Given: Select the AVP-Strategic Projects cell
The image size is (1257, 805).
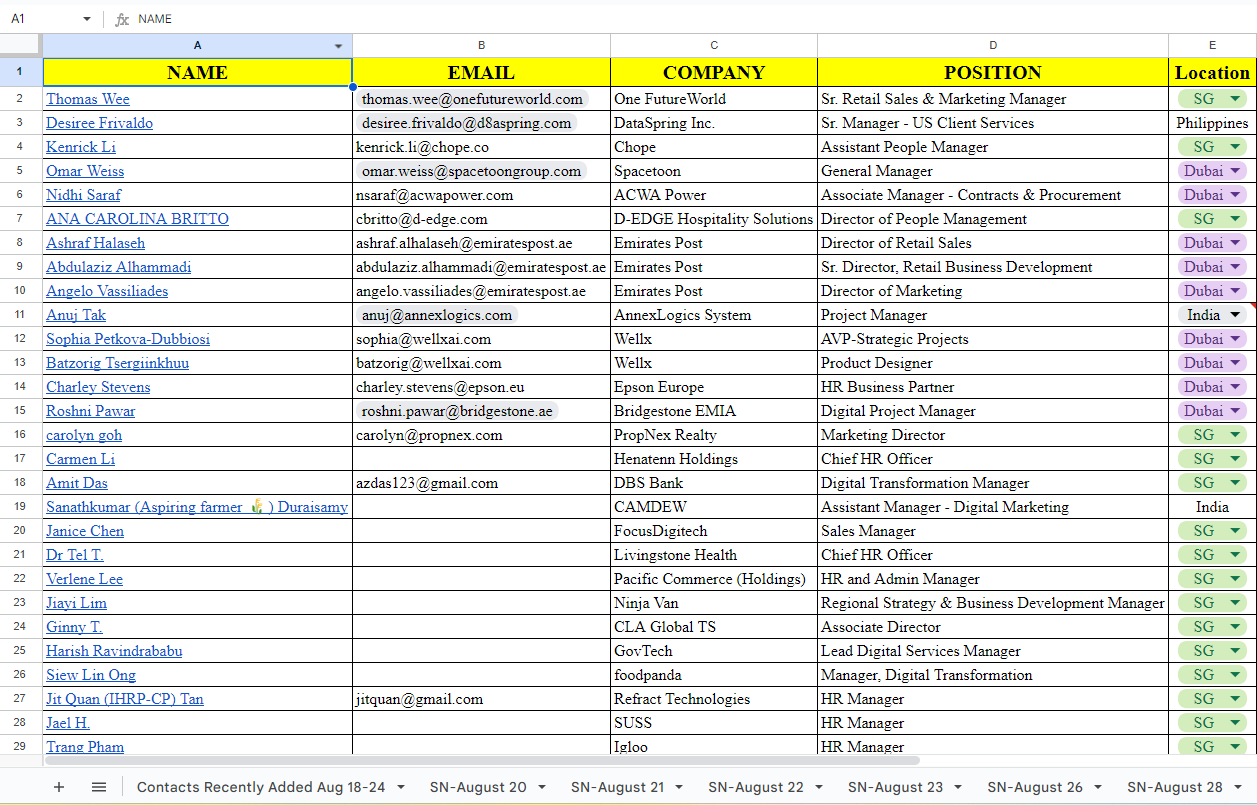Looking at the screenshot, I should (x=993, y=339).
